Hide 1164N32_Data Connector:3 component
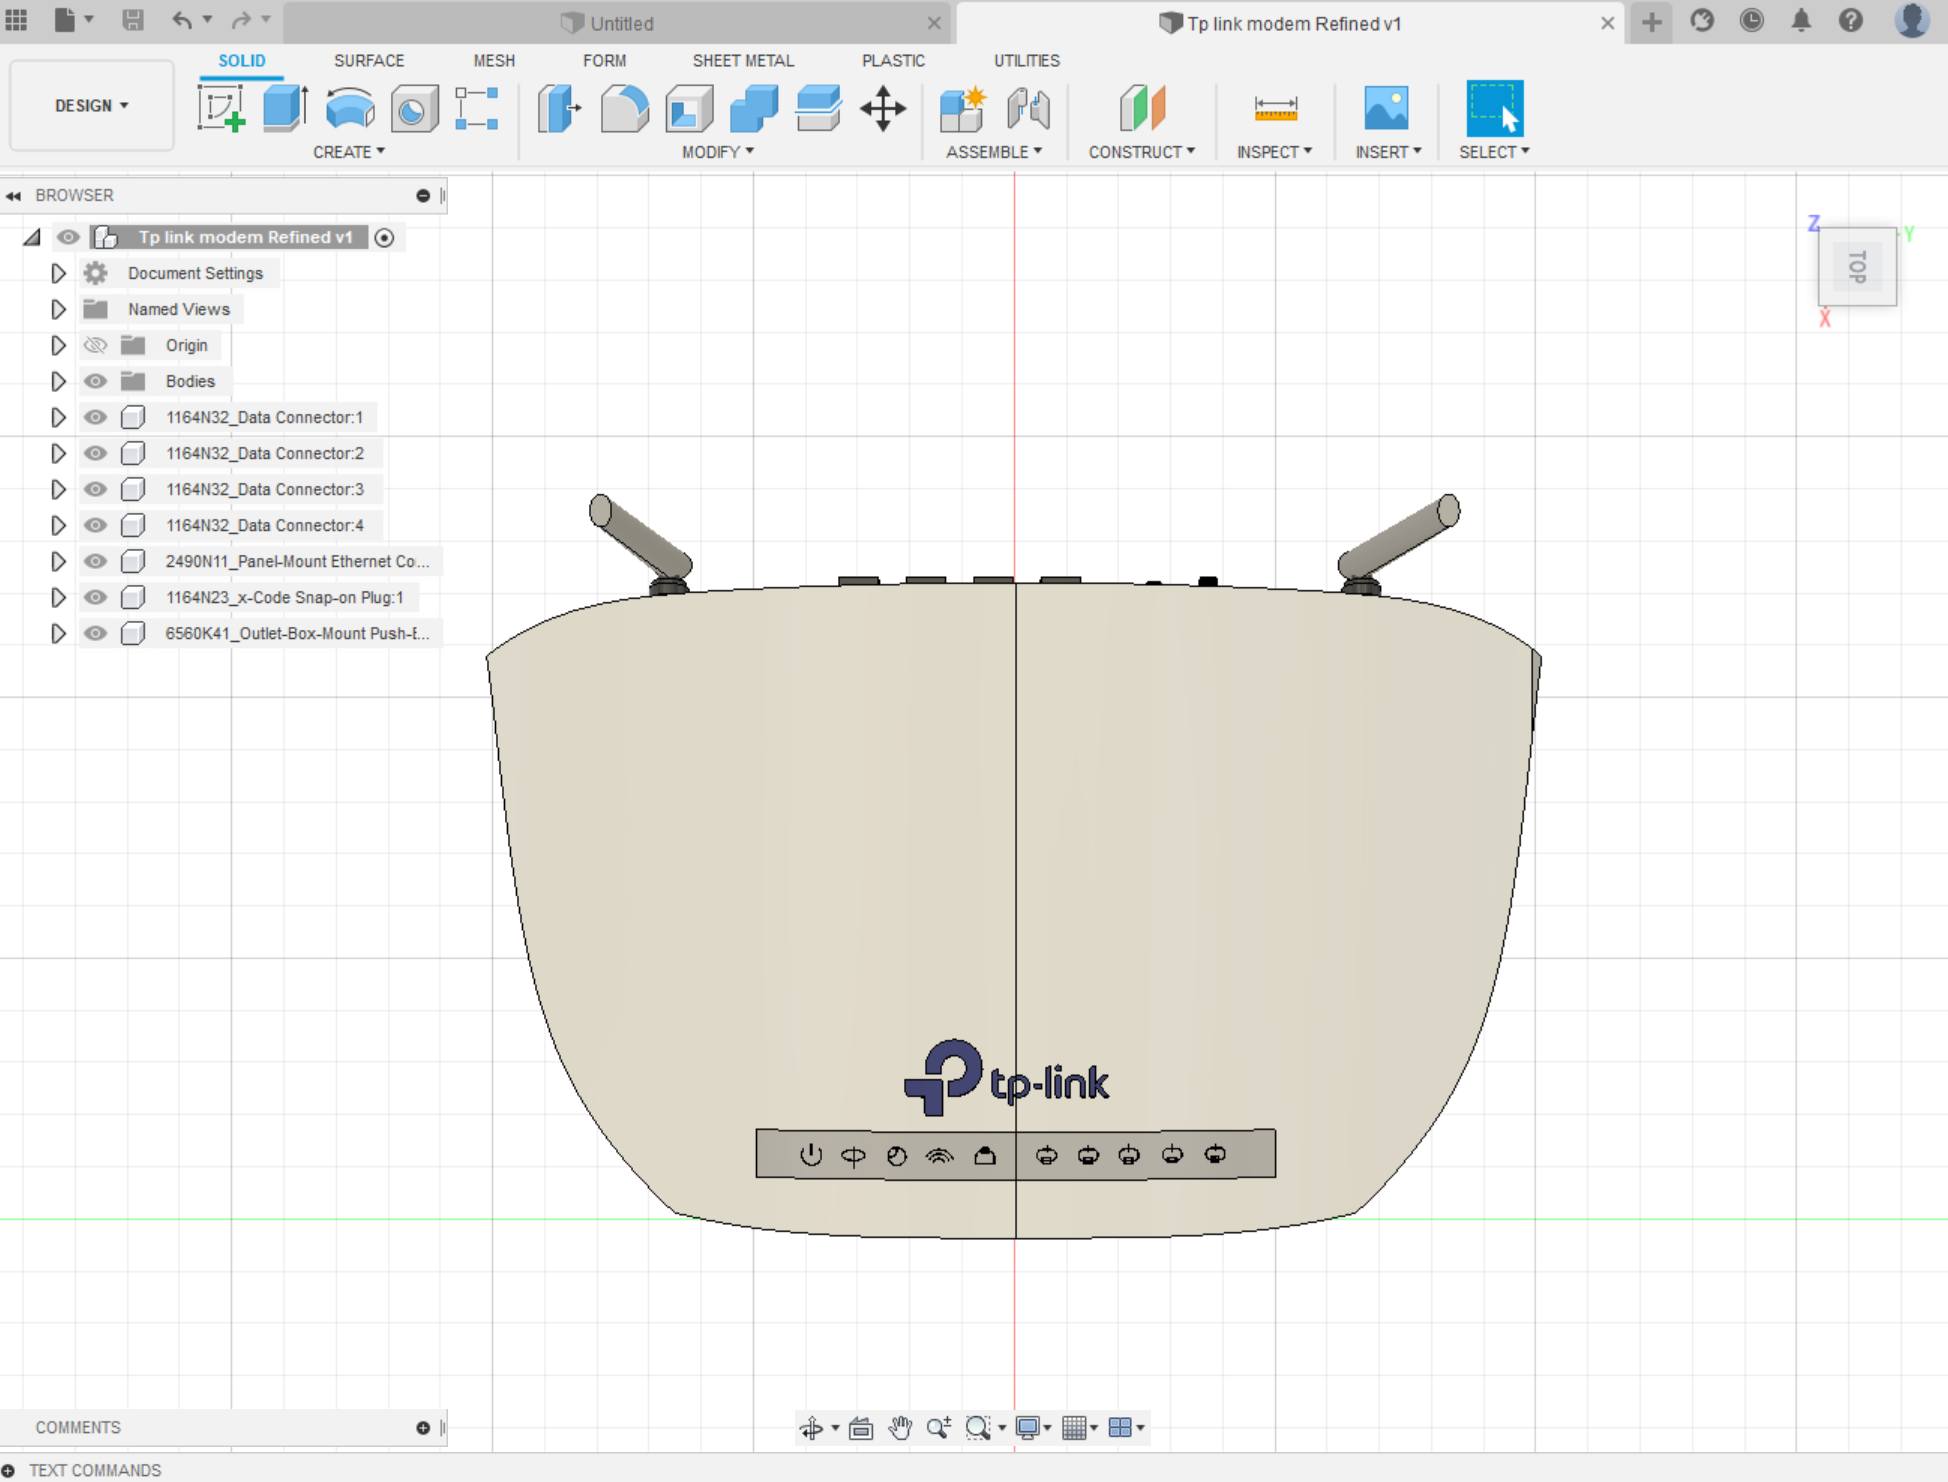The height and width of the screenshot is (1482, 1948). pyautogui.click(x=95, y=489)
